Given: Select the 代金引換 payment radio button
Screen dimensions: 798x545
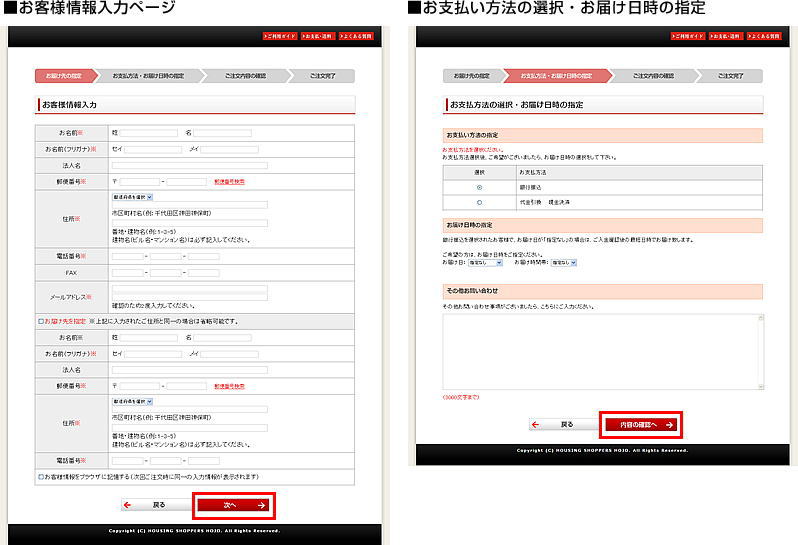Looking at the screenshot, I should click(479, 202).
